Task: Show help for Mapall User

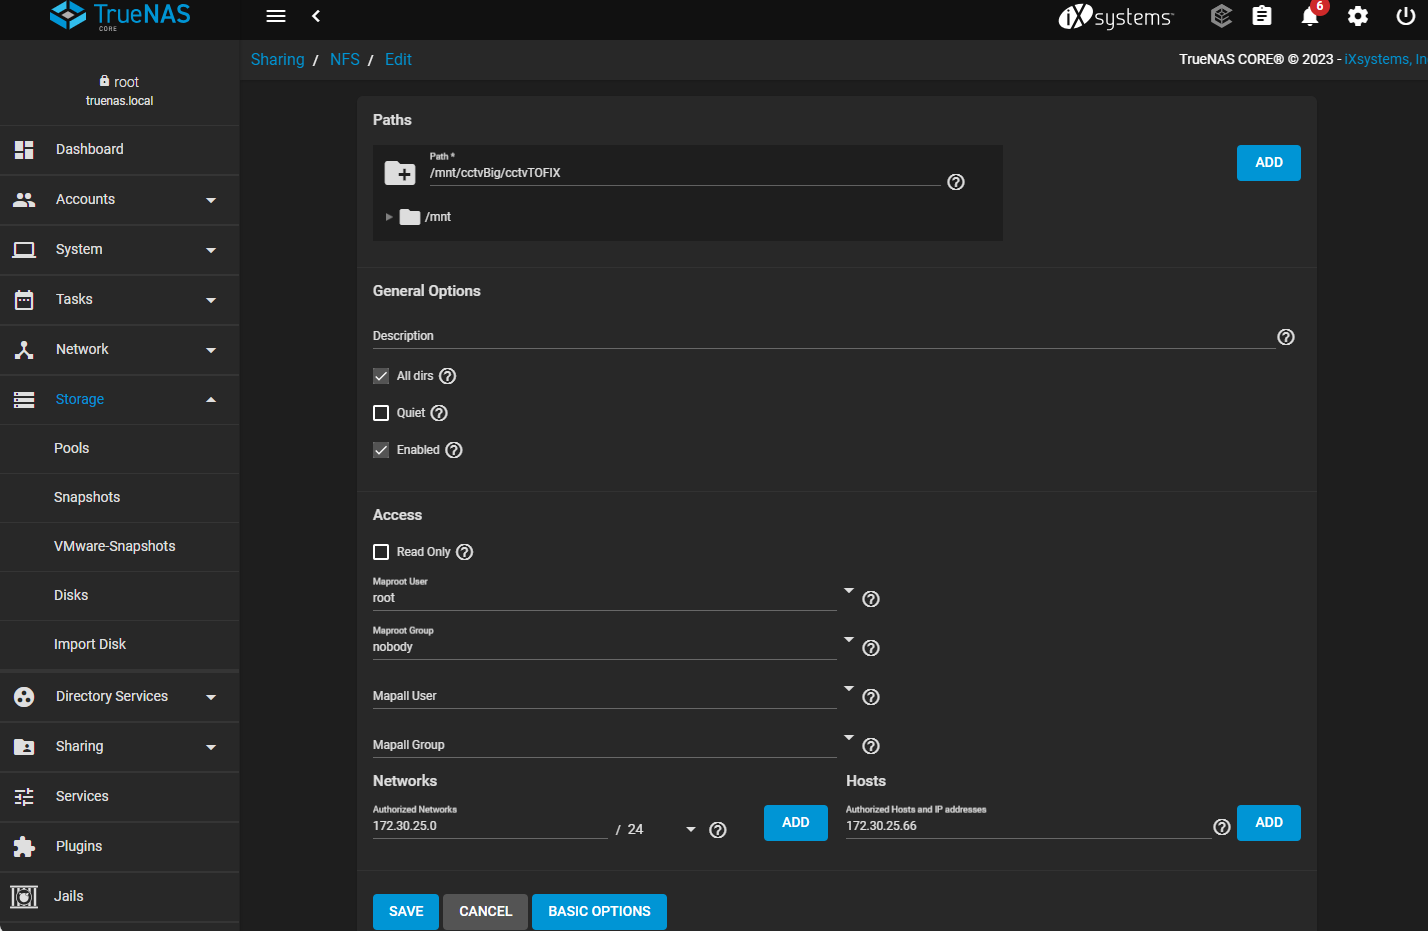Action: [x=871, y=697]
